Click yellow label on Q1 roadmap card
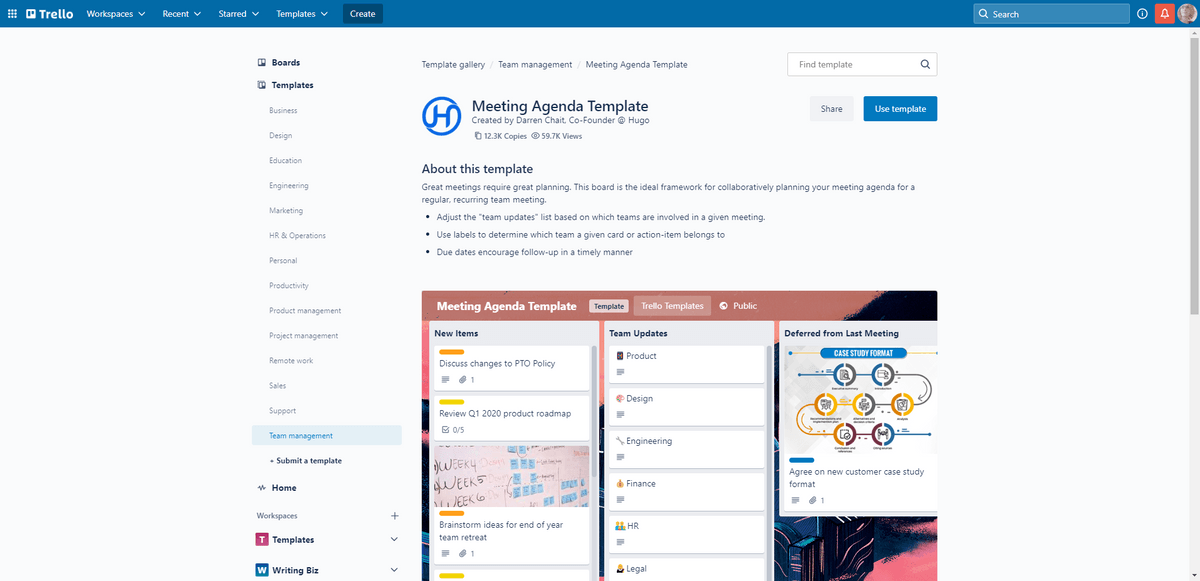The height and width of the screenshot is (581, 1200). [451, 402]
